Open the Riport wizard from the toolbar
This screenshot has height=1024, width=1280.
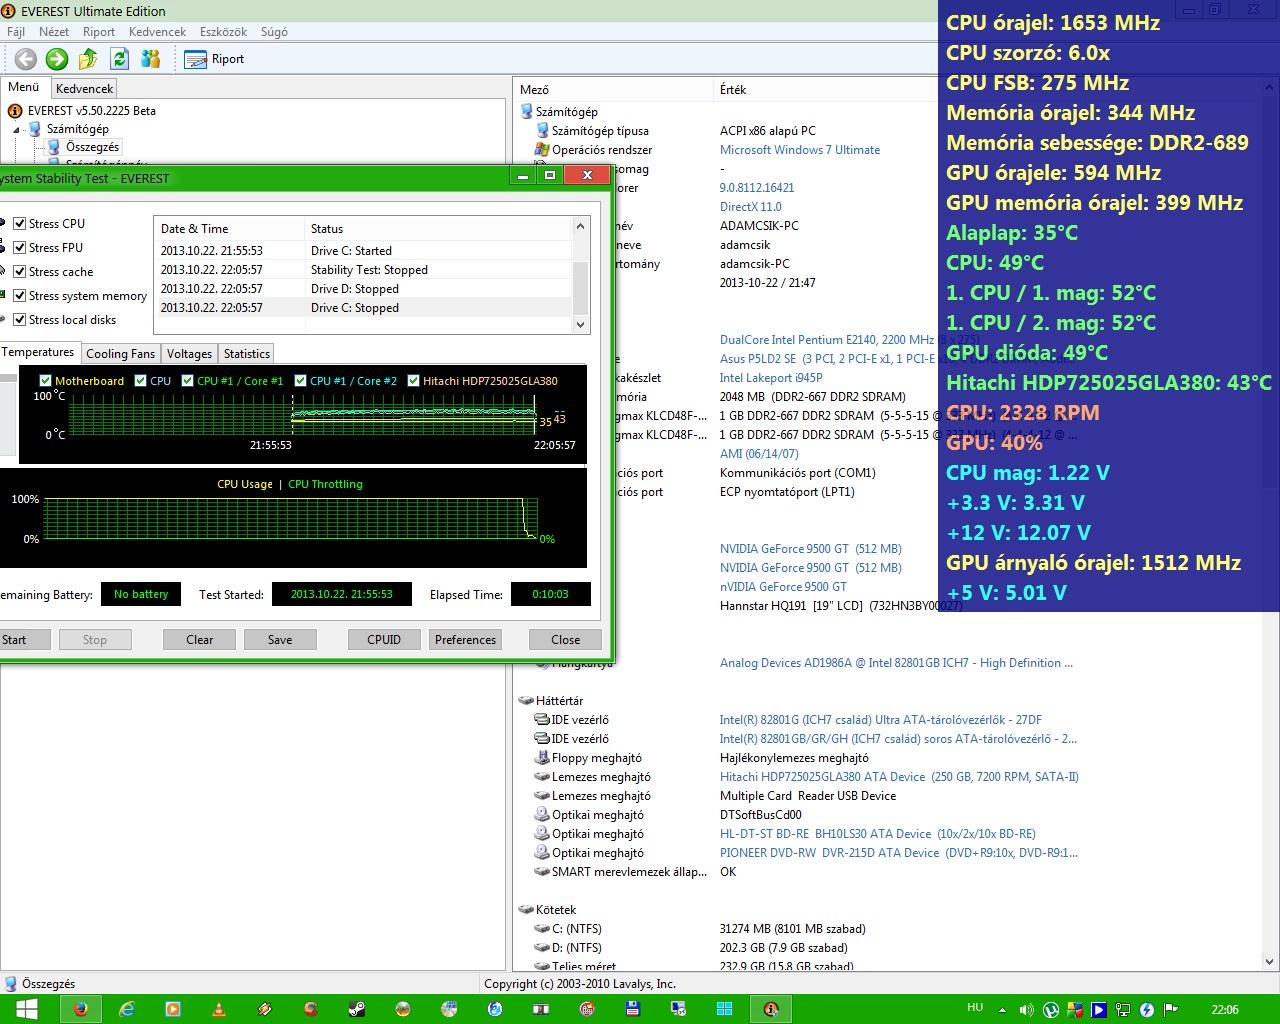coord(215,59)
